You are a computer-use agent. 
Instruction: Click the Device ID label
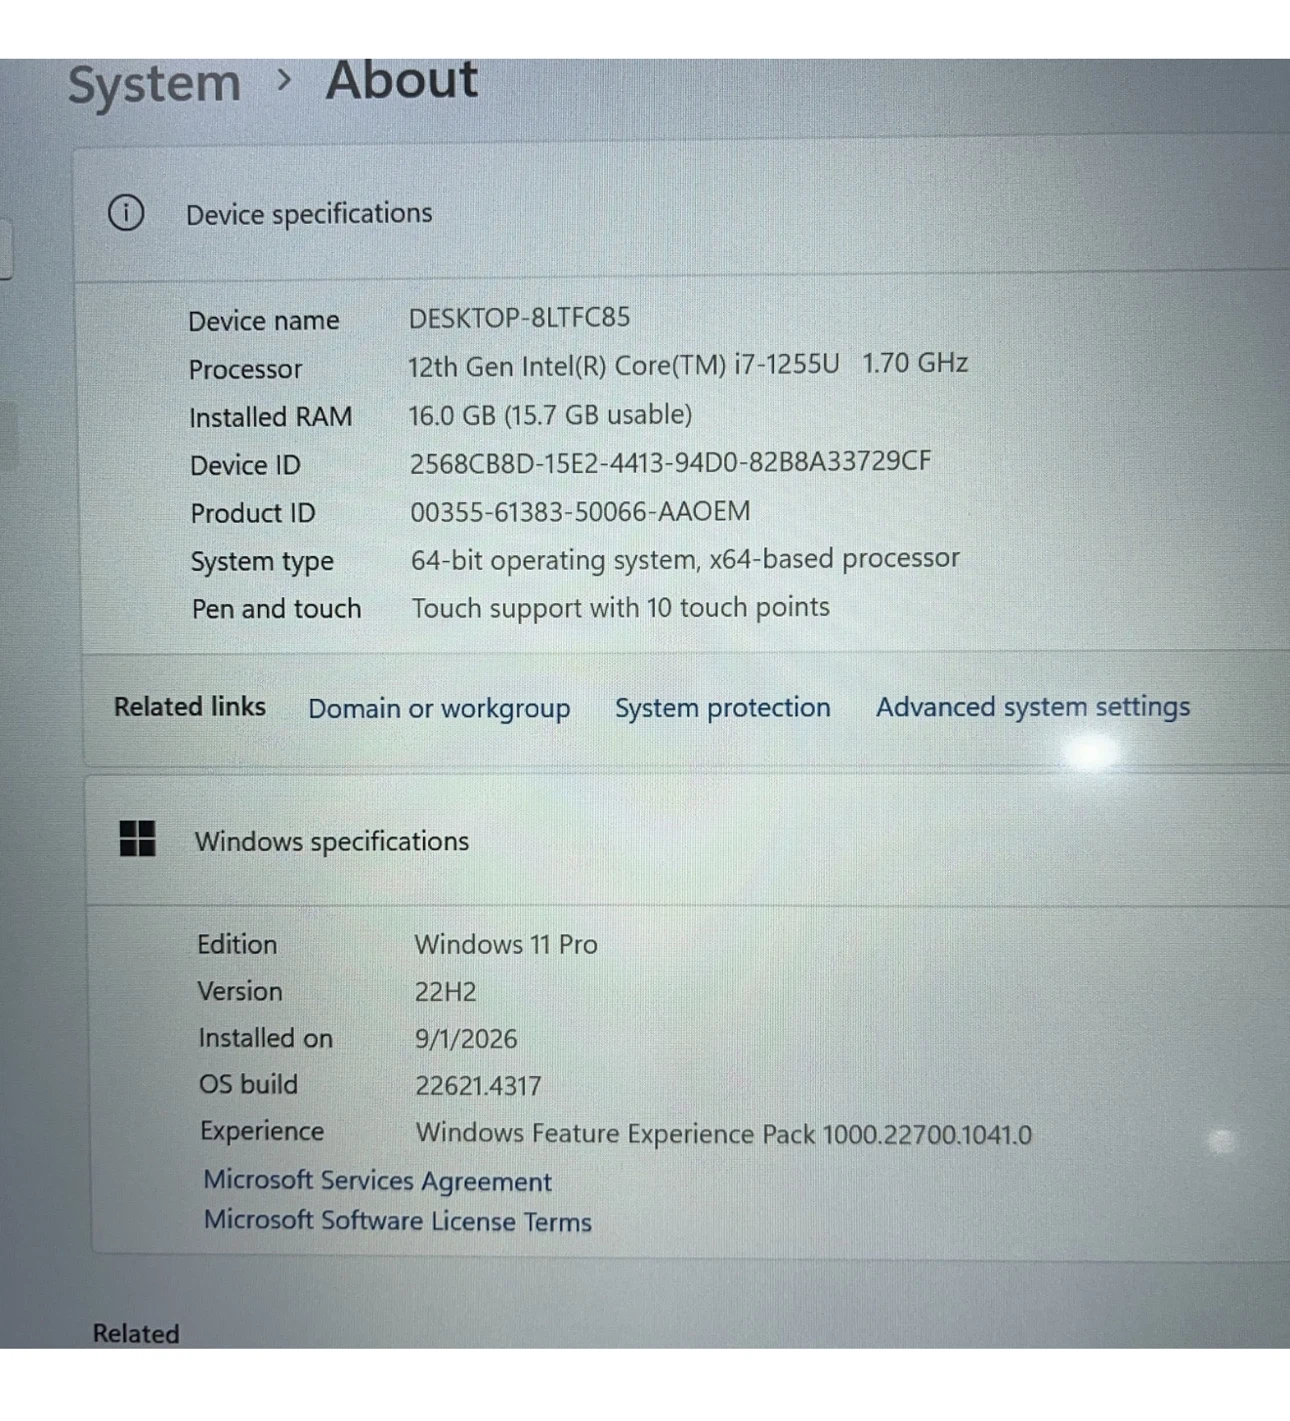click(x=245, y=465)
